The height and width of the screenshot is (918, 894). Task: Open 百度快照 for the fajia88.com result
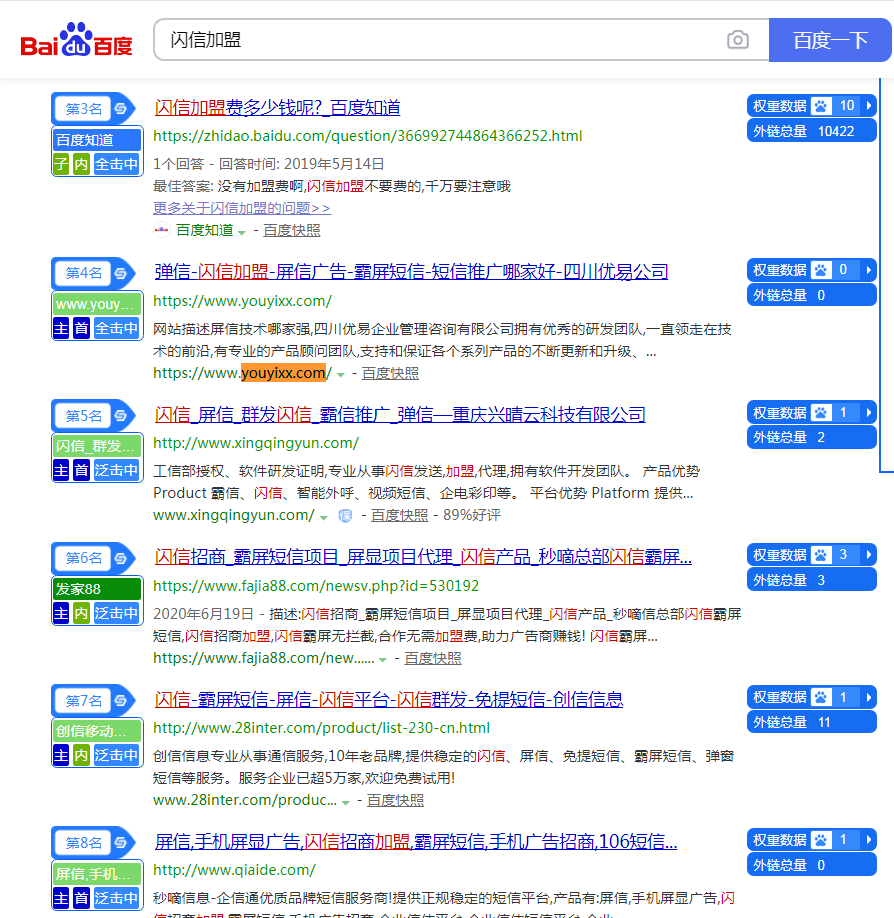pos(433,658)
